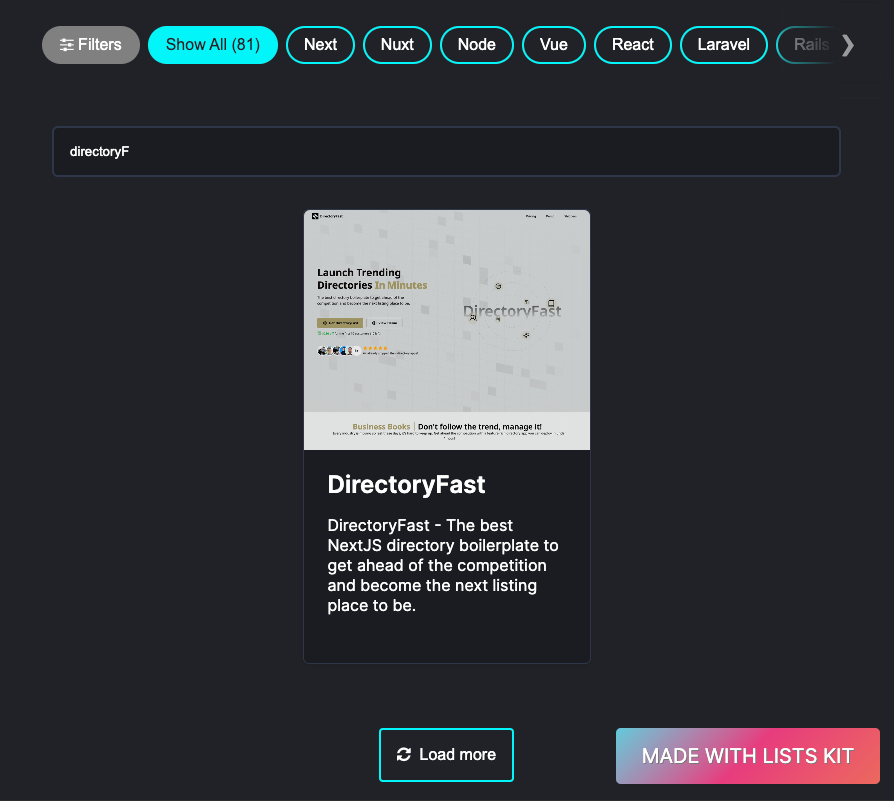Show more categories with the right chevron
This screenshot has width=894, height=801.
point(848,45)
